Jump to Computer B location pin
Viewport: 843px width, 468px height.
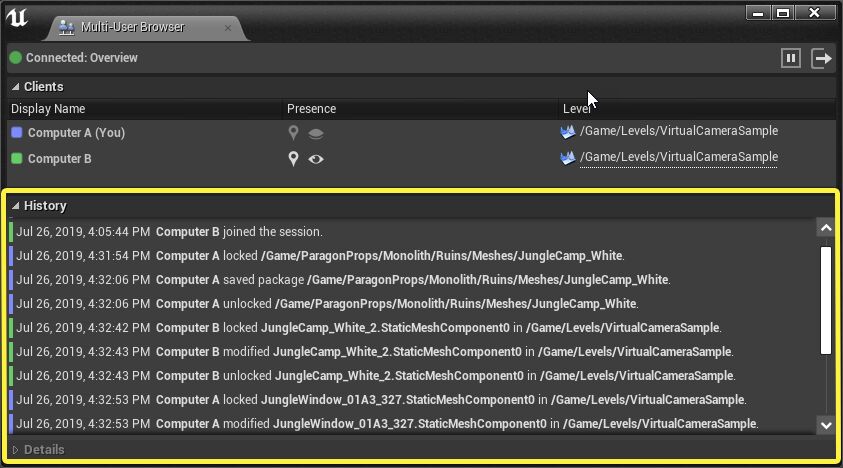tap(293, 158)
